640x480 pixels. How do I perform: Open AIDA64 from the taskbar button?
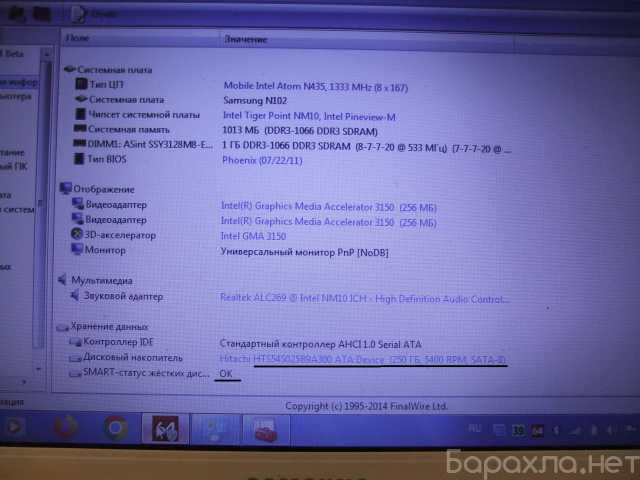(165, 429)
